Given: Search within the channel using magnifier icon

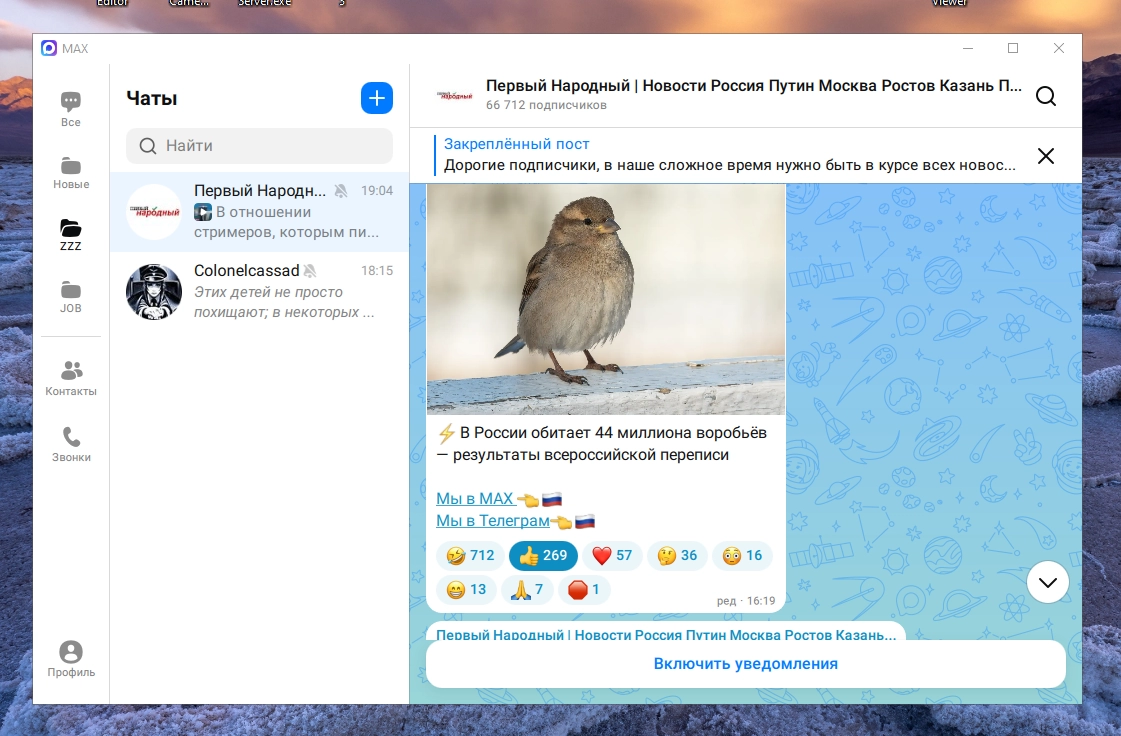Looking at the screenshot, I should click(1046, 96).
